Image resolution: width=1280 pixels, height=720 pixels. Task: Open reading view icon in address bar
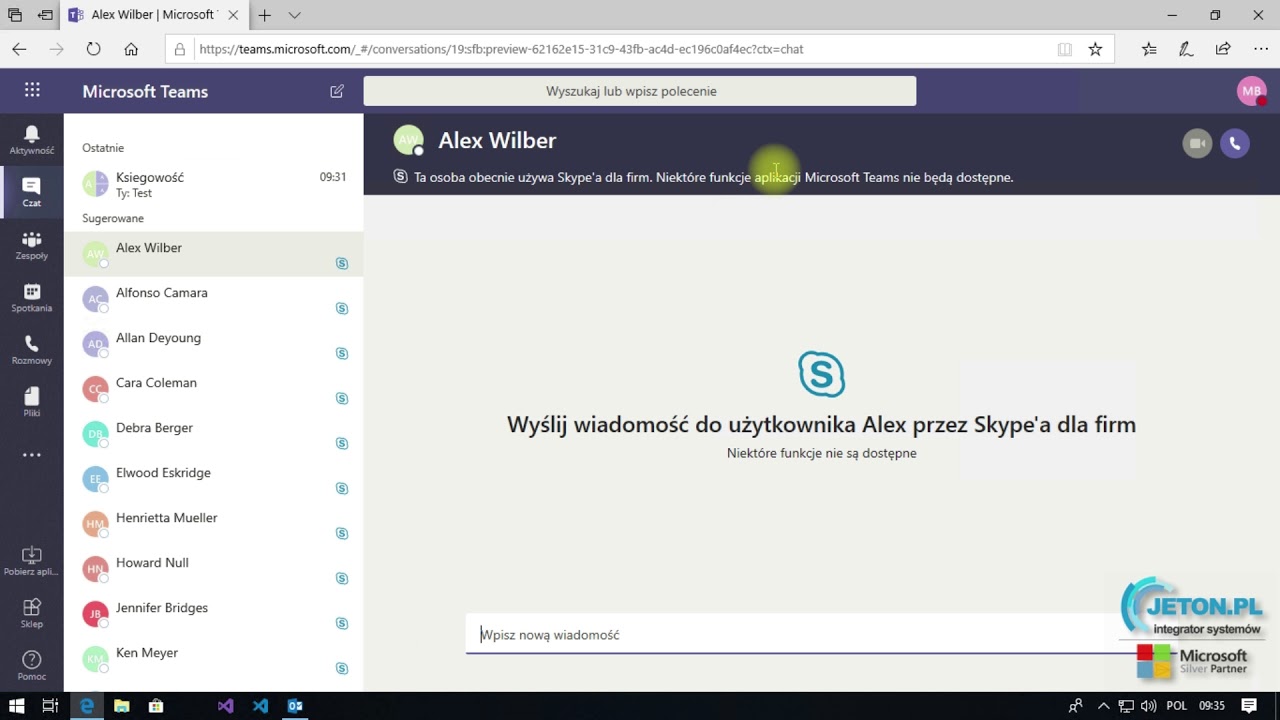[1065, 49]
